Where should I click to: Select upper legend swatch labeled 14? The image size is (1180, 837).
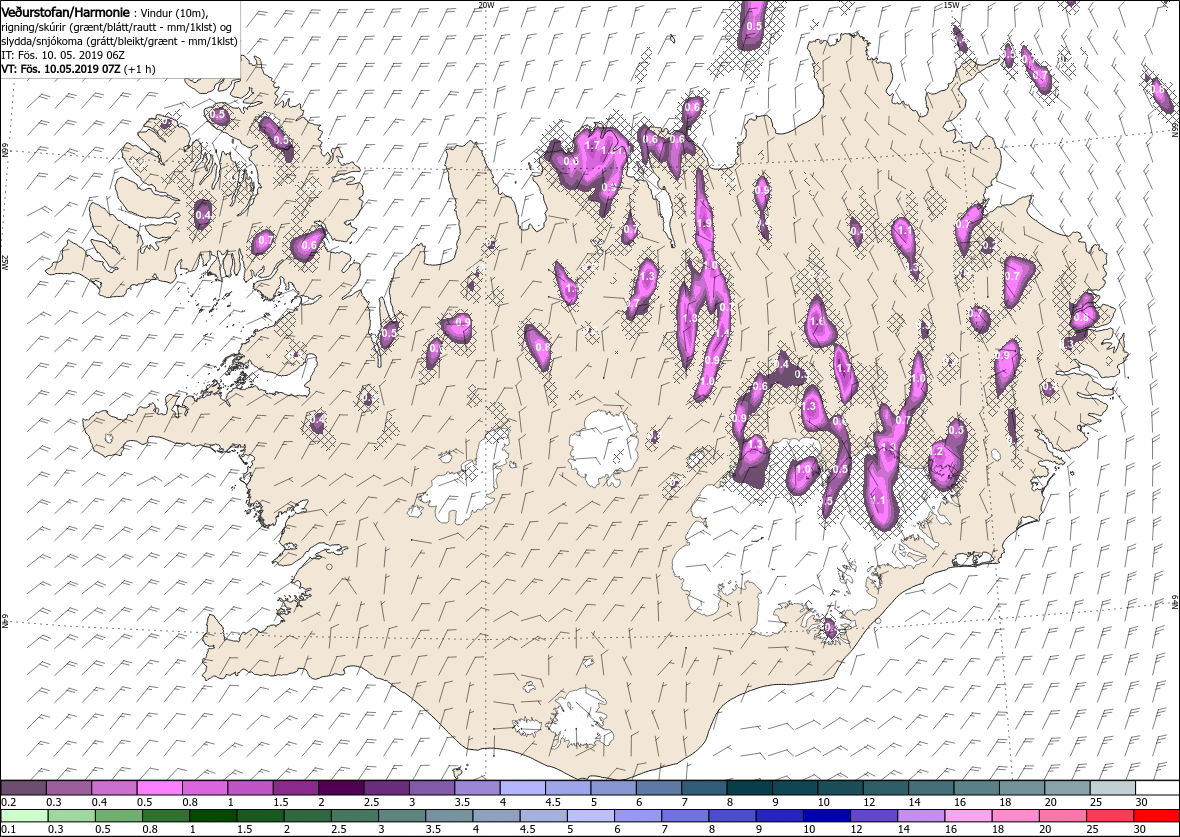930,788
